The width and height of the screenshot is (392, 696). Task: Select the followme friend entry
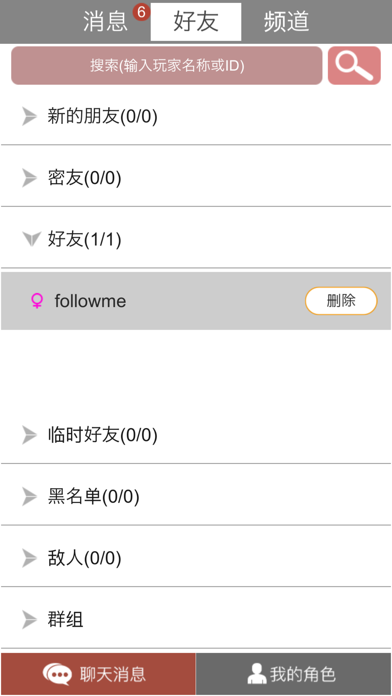[x=196, y=301]
